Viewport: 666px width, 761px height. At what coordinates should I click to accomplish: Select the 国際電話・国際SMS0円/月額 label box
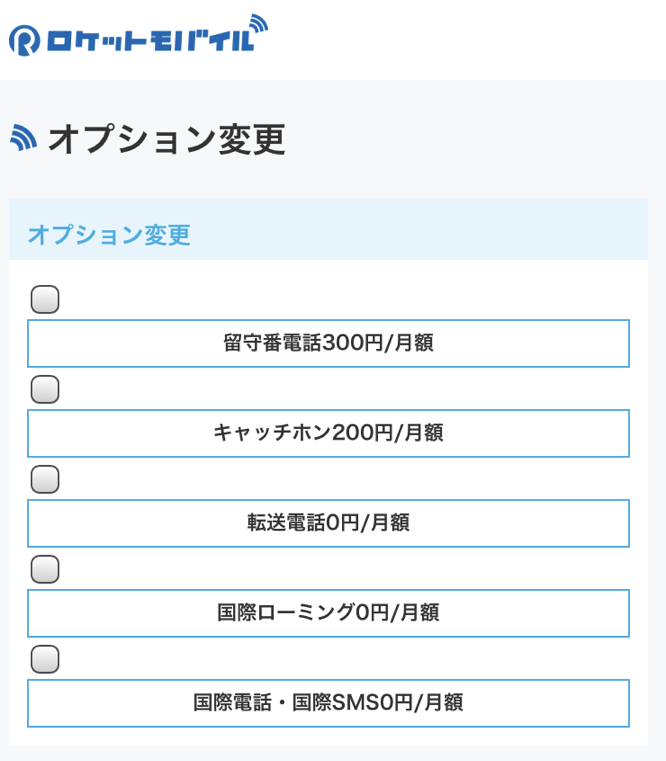tap(328, 703)
